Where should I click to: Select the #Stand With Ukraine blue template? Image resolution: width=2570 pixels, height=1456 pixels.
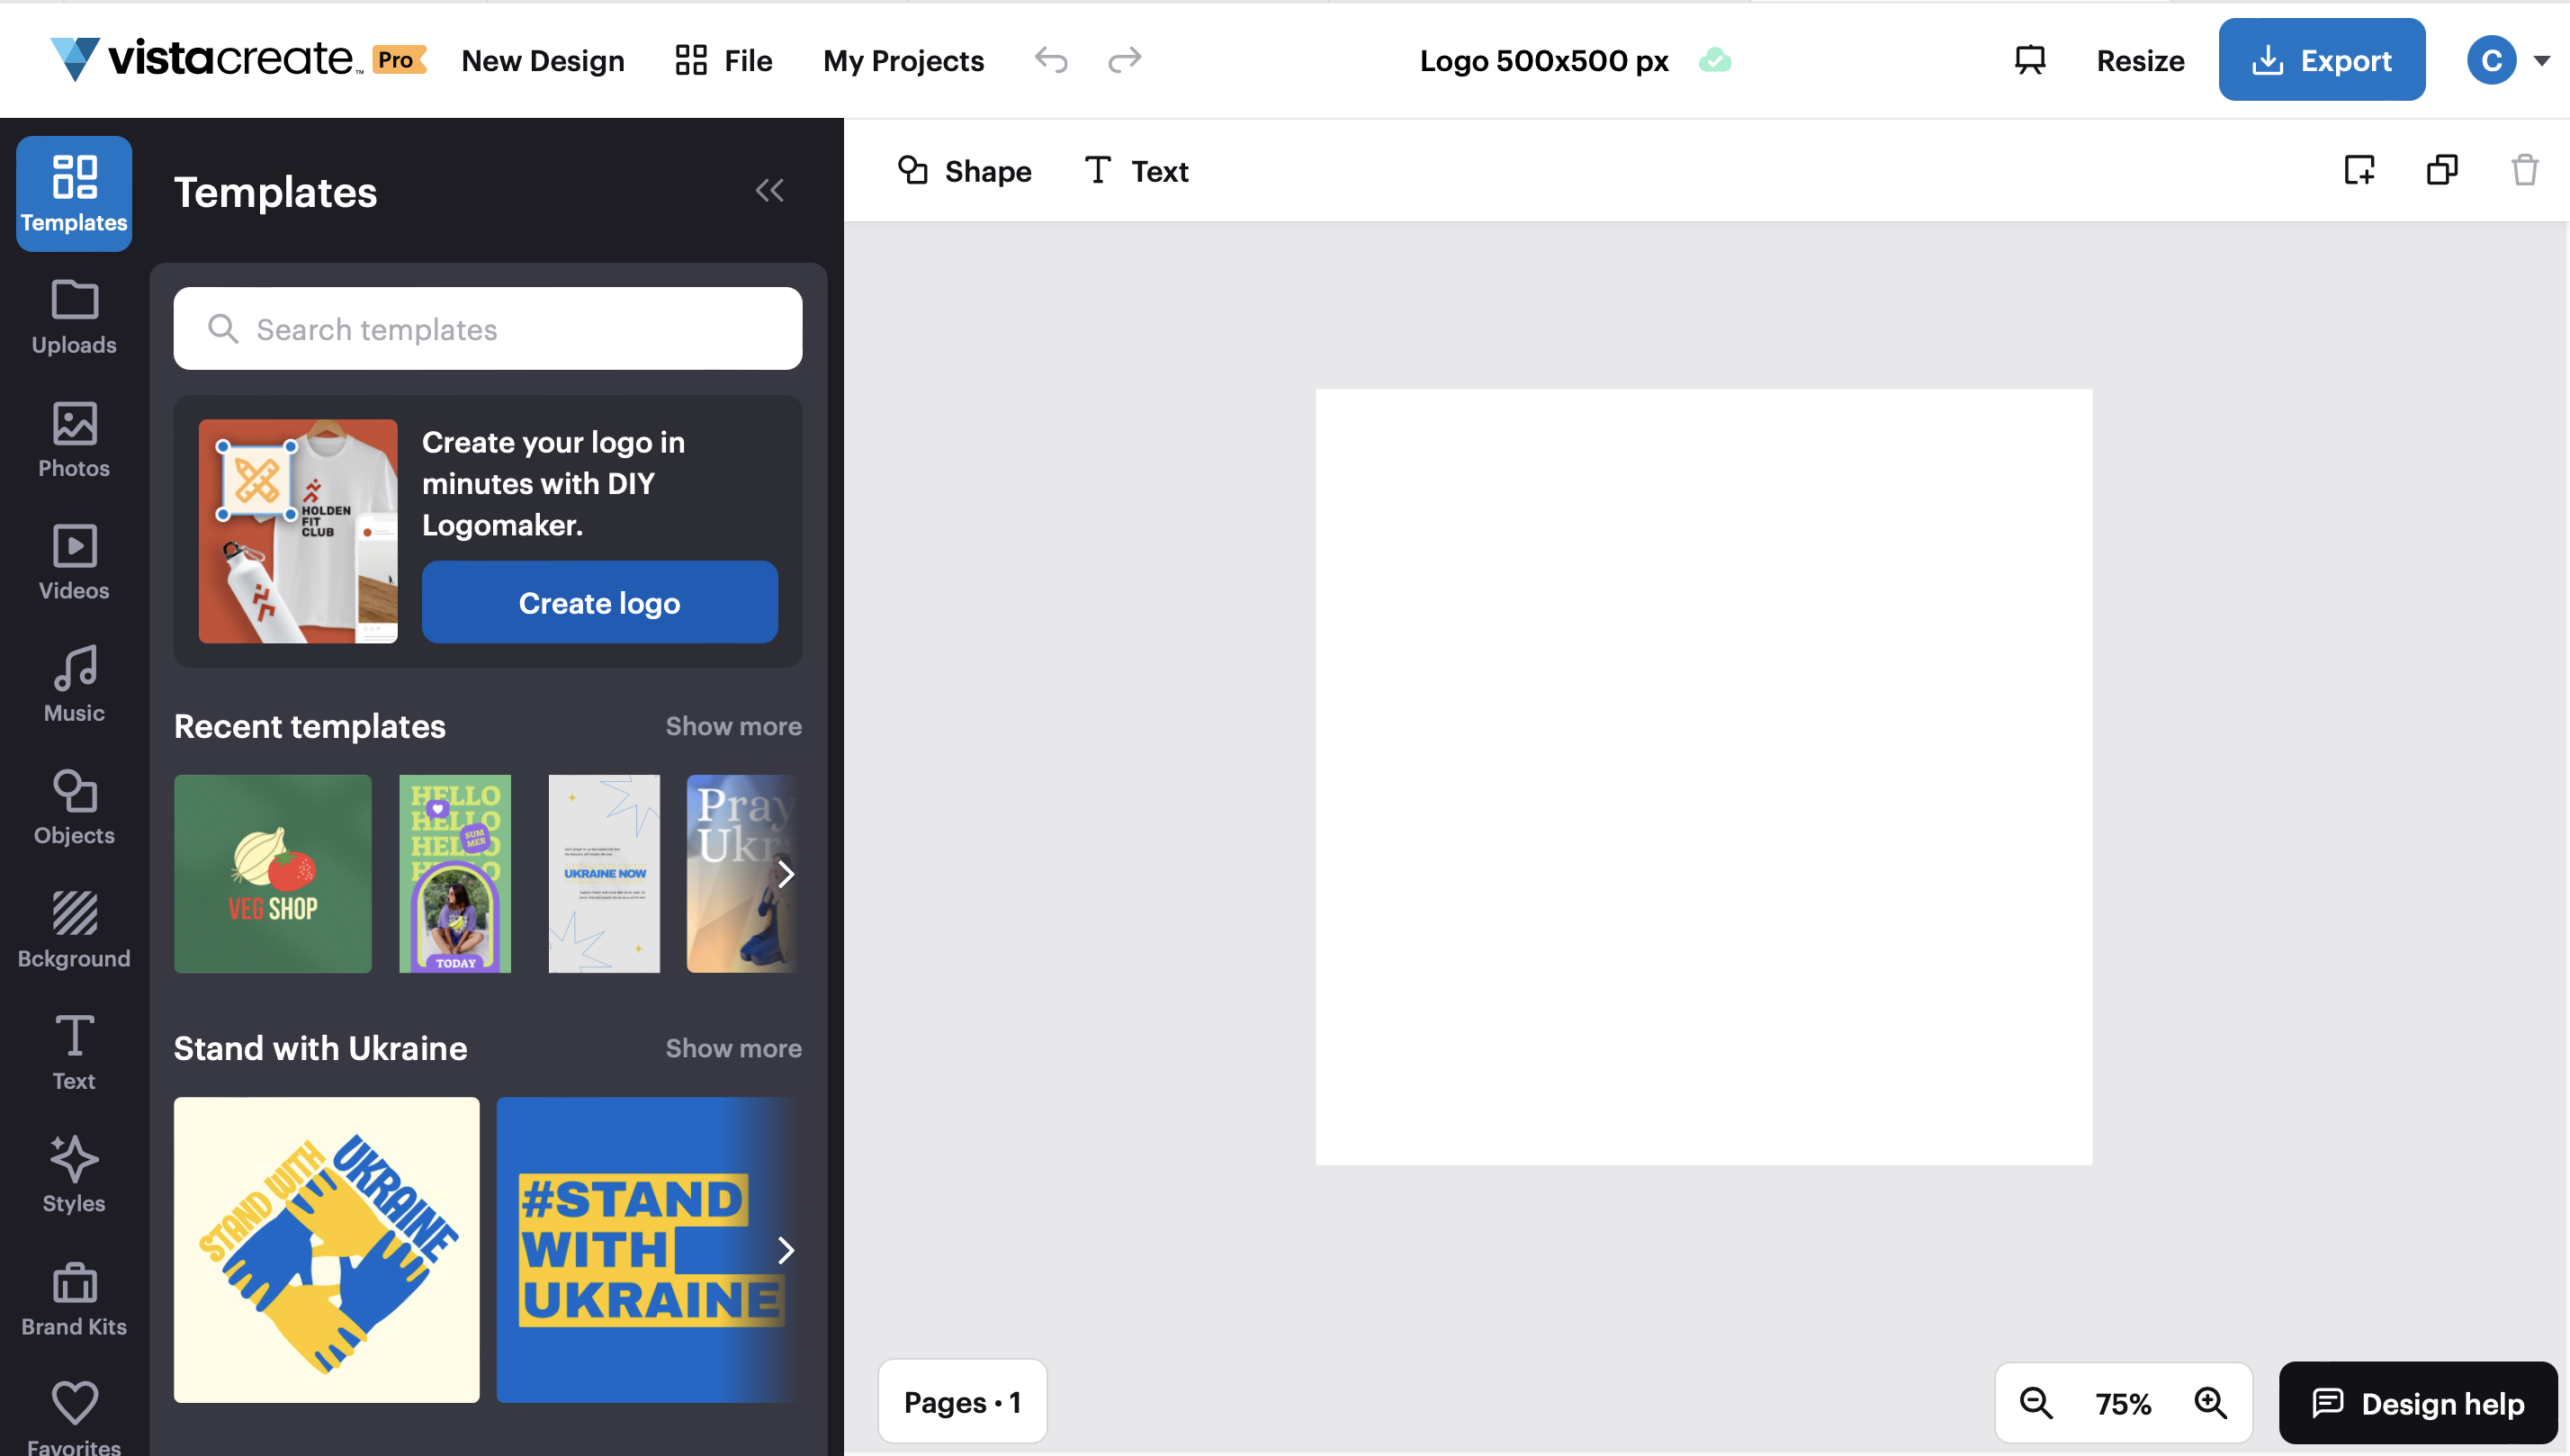point(647,1250)
